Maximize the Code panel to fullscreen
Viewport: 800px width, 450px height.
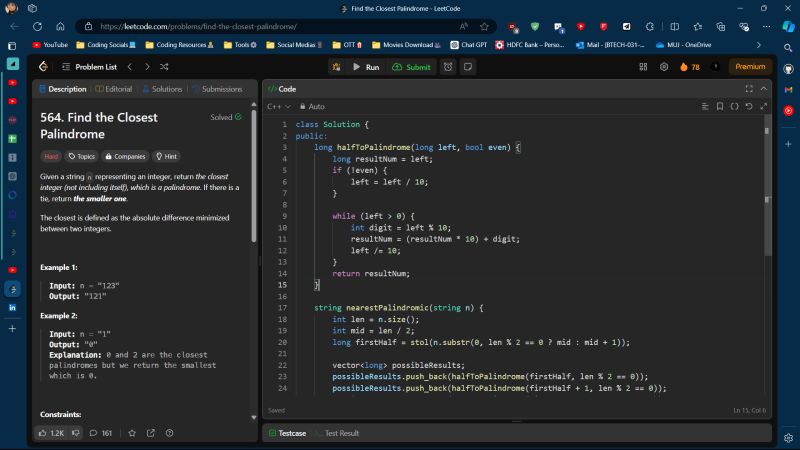[749, 89]
